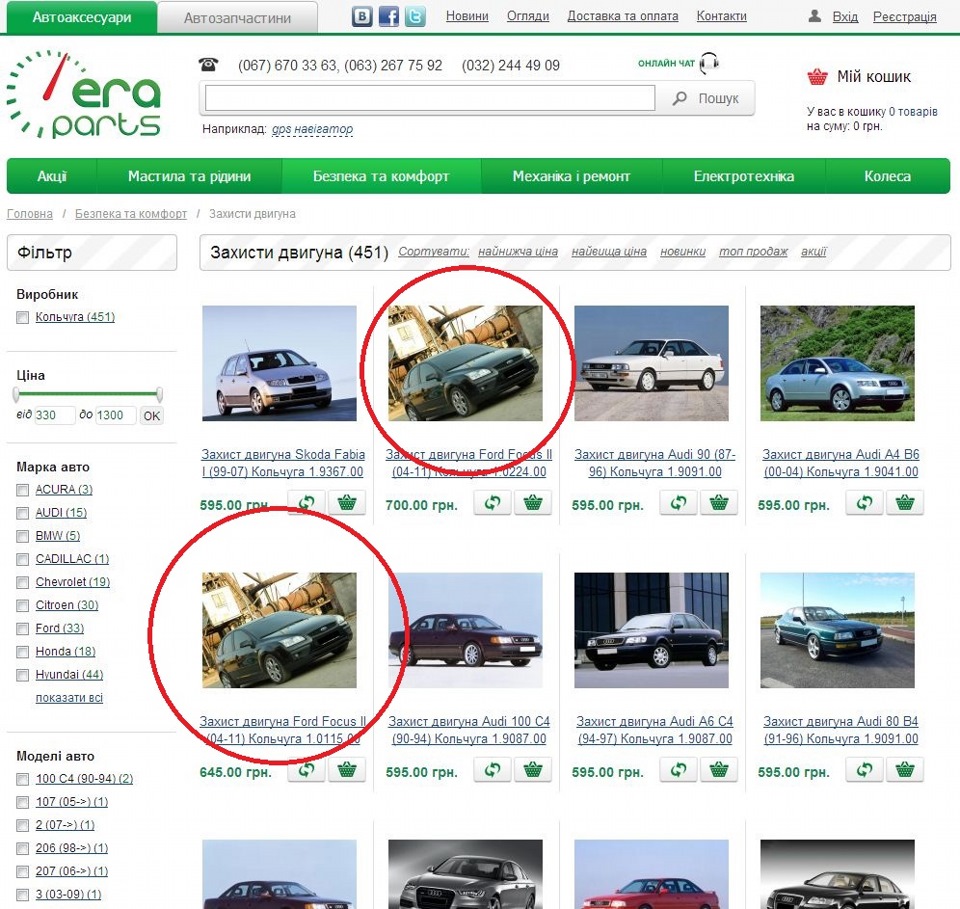Check the Кольчуга manufacturer filter
960x909 pixels.
tap(23, 318)
